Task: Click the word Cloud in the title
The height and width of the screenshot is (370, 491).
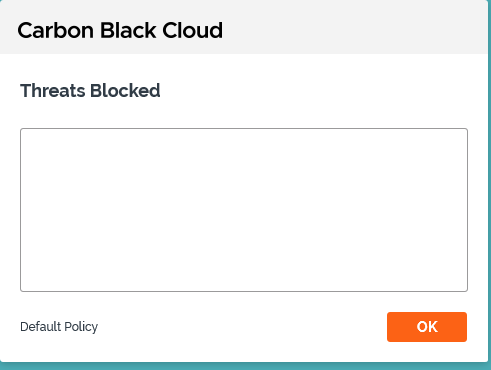Action: 192,30
